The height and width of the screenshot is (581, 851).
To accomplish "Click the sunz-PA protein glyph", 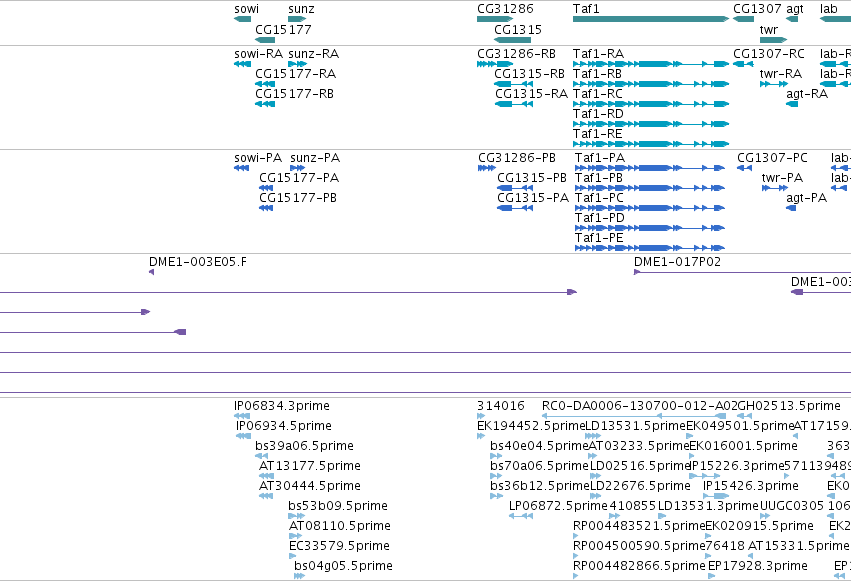I will pyautogui.click(x=297, y=168).
